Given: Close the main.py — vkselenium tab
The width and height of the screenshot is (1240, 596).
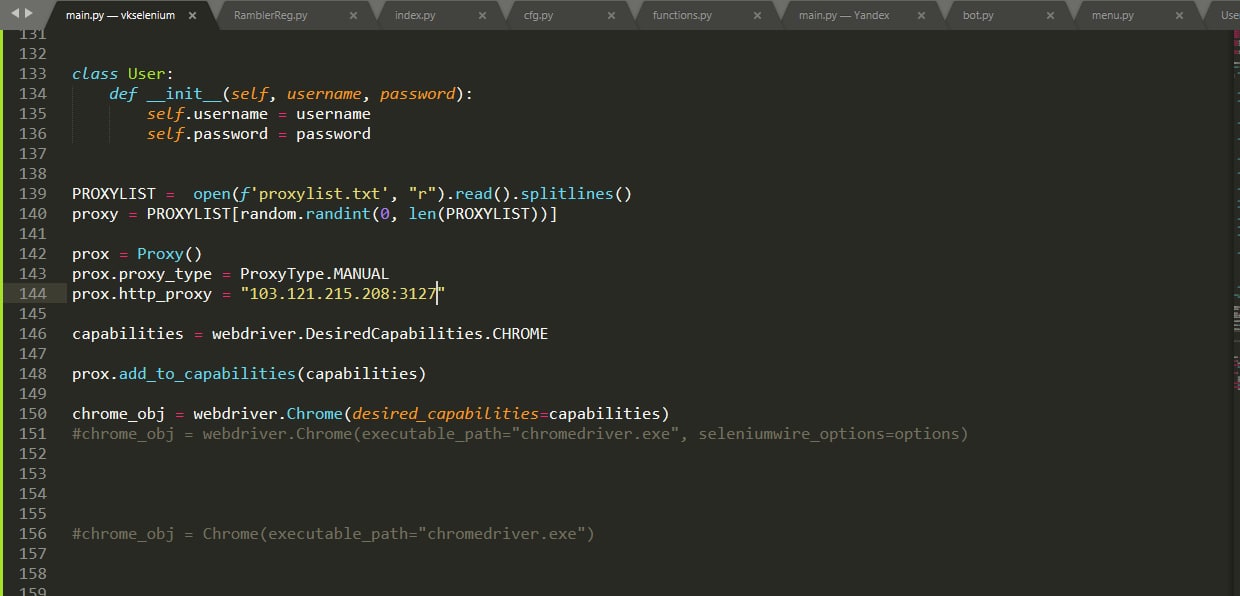Looking at the screenshot, I should [x=192, y=16].
